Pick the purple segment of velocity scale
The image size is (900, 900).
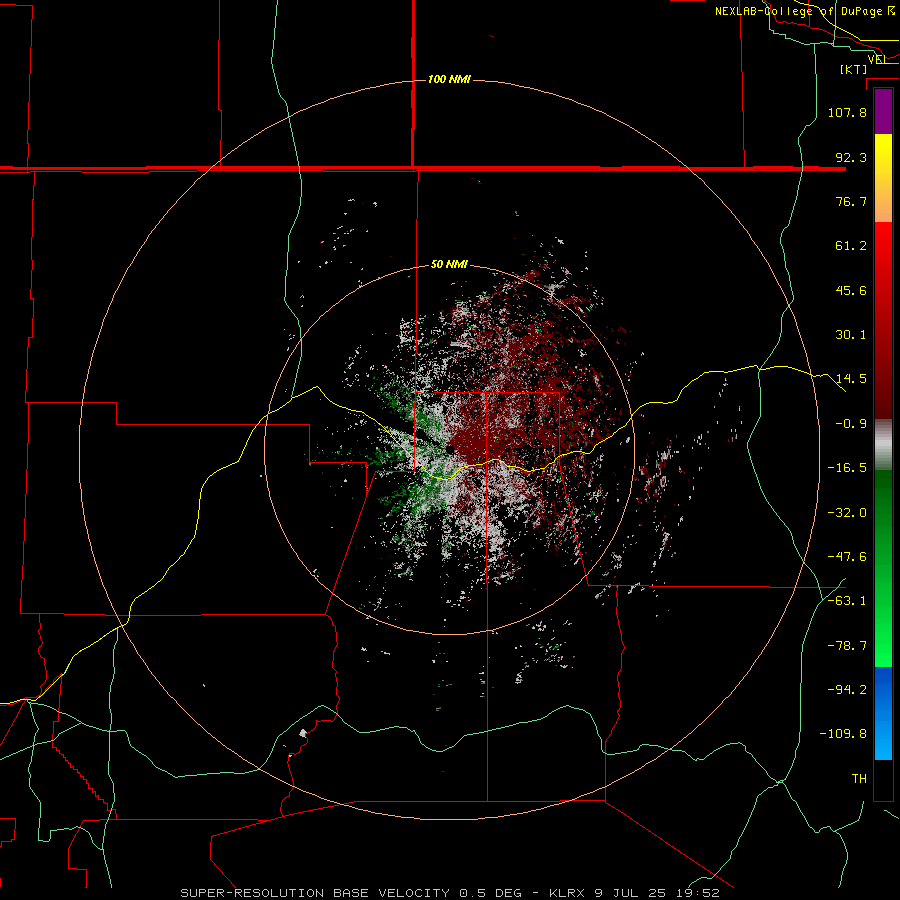[883, 111]
